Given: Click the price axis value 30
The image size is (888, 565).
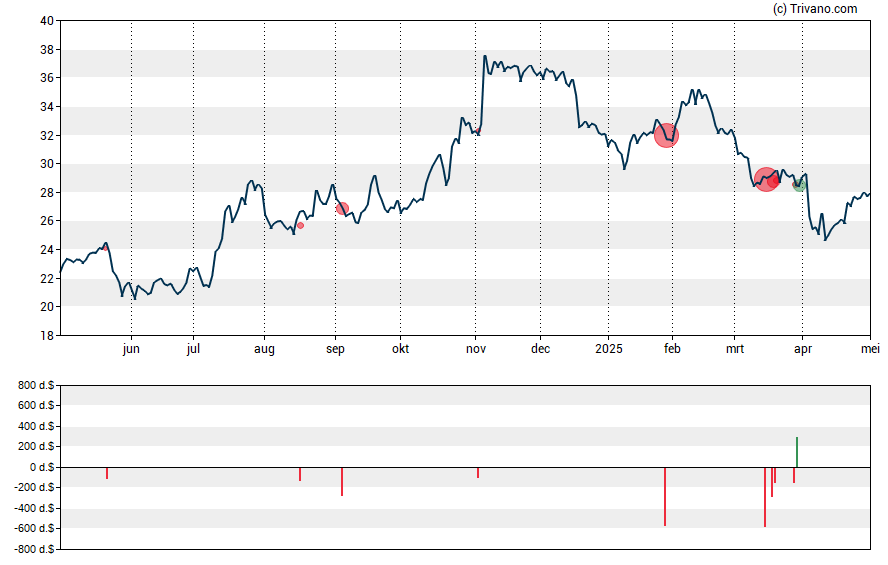Looking at the screenshot, I should click(x=47, y=164).
